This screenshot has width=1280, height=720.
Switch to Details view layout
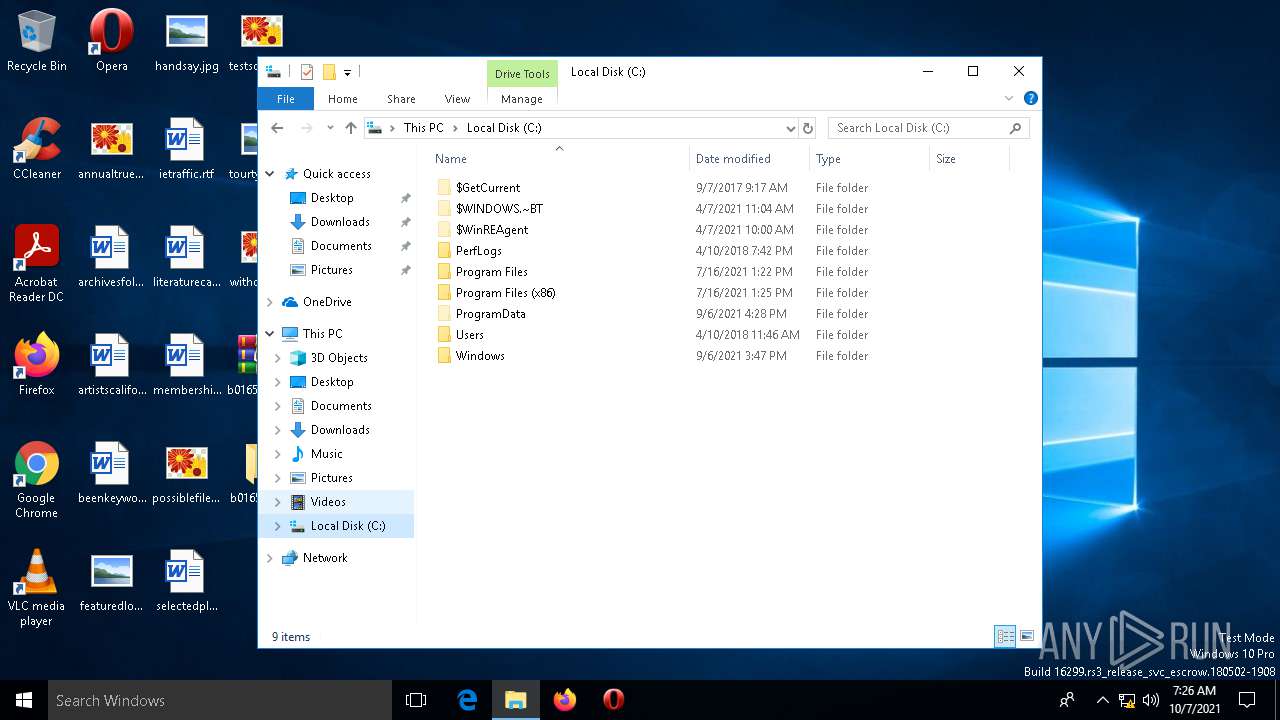1005,636
